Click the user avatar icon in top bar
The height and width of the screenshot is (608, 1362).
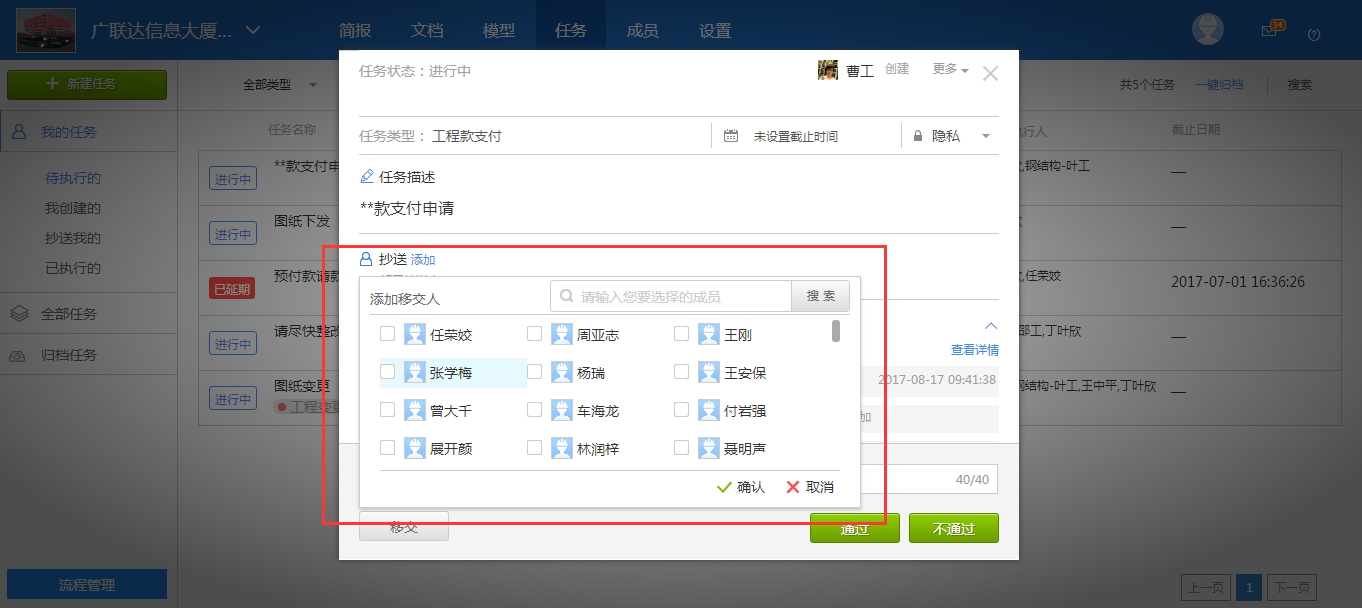coord(1207,29)
